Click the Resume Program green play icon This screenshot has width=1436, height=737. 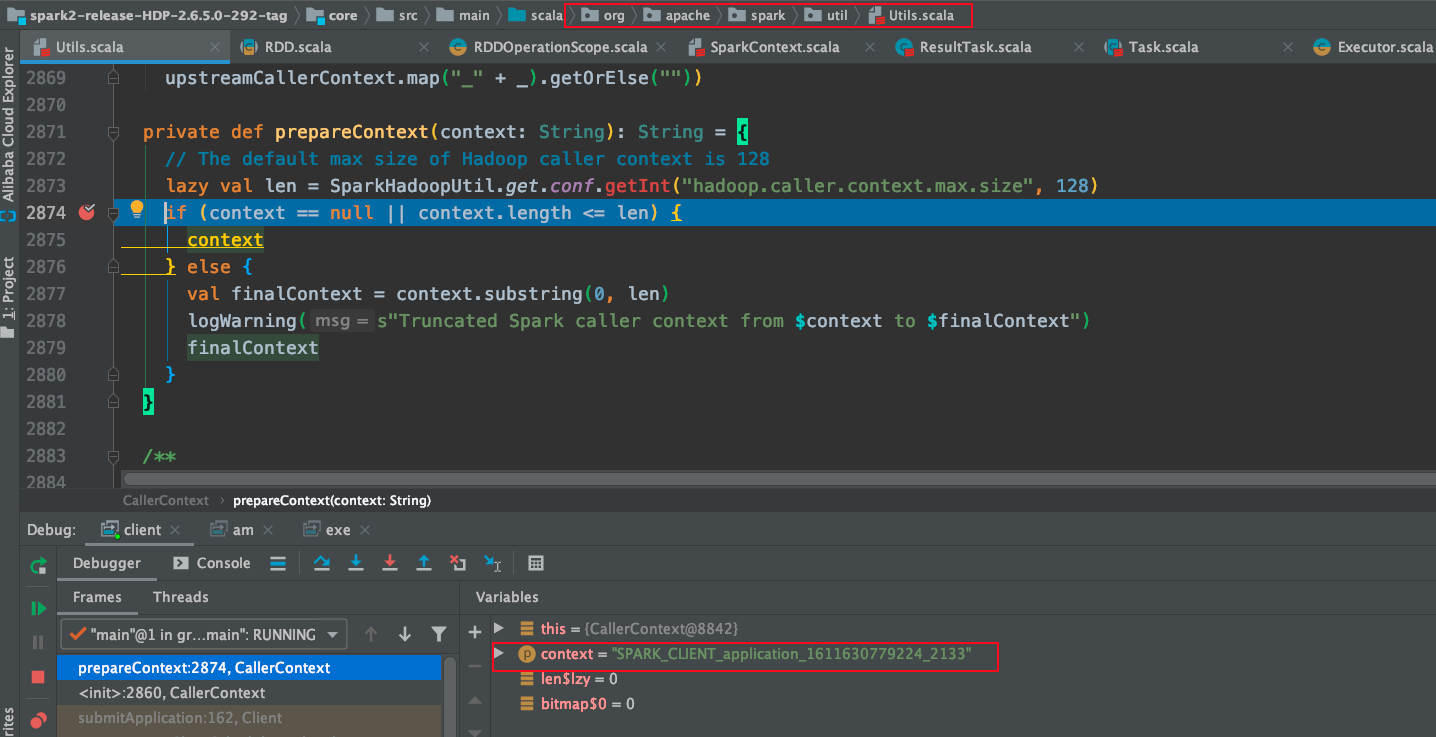(38, 607)
